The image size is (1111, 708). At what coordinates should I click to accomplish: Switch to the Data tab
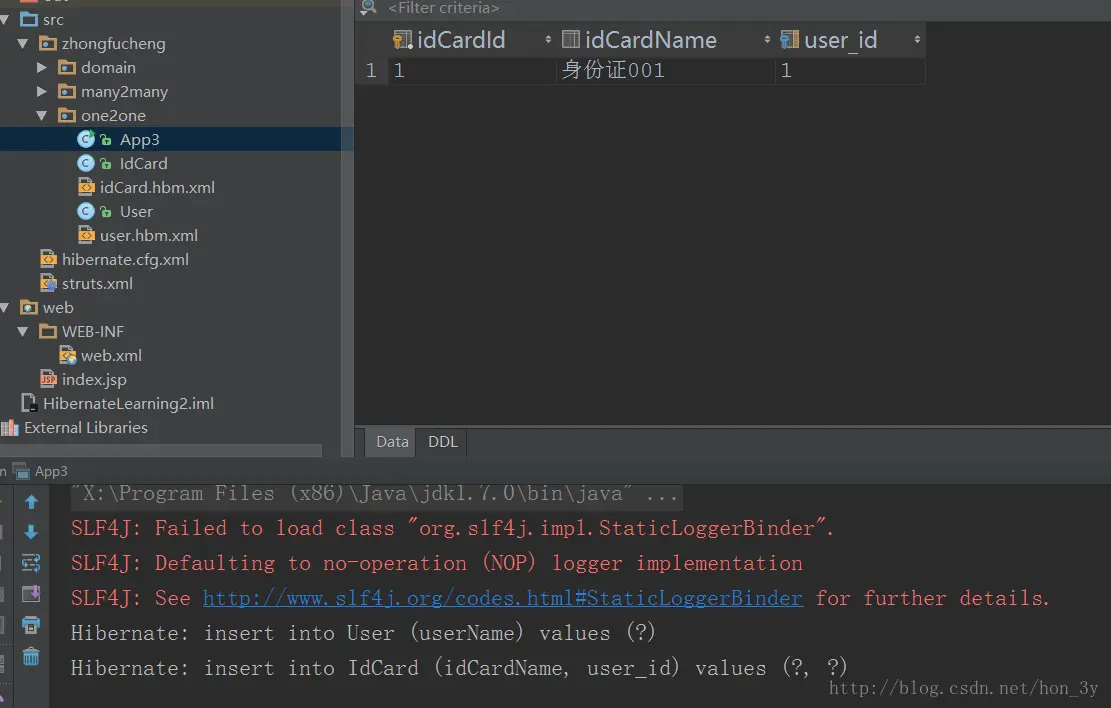click(392, 442)
